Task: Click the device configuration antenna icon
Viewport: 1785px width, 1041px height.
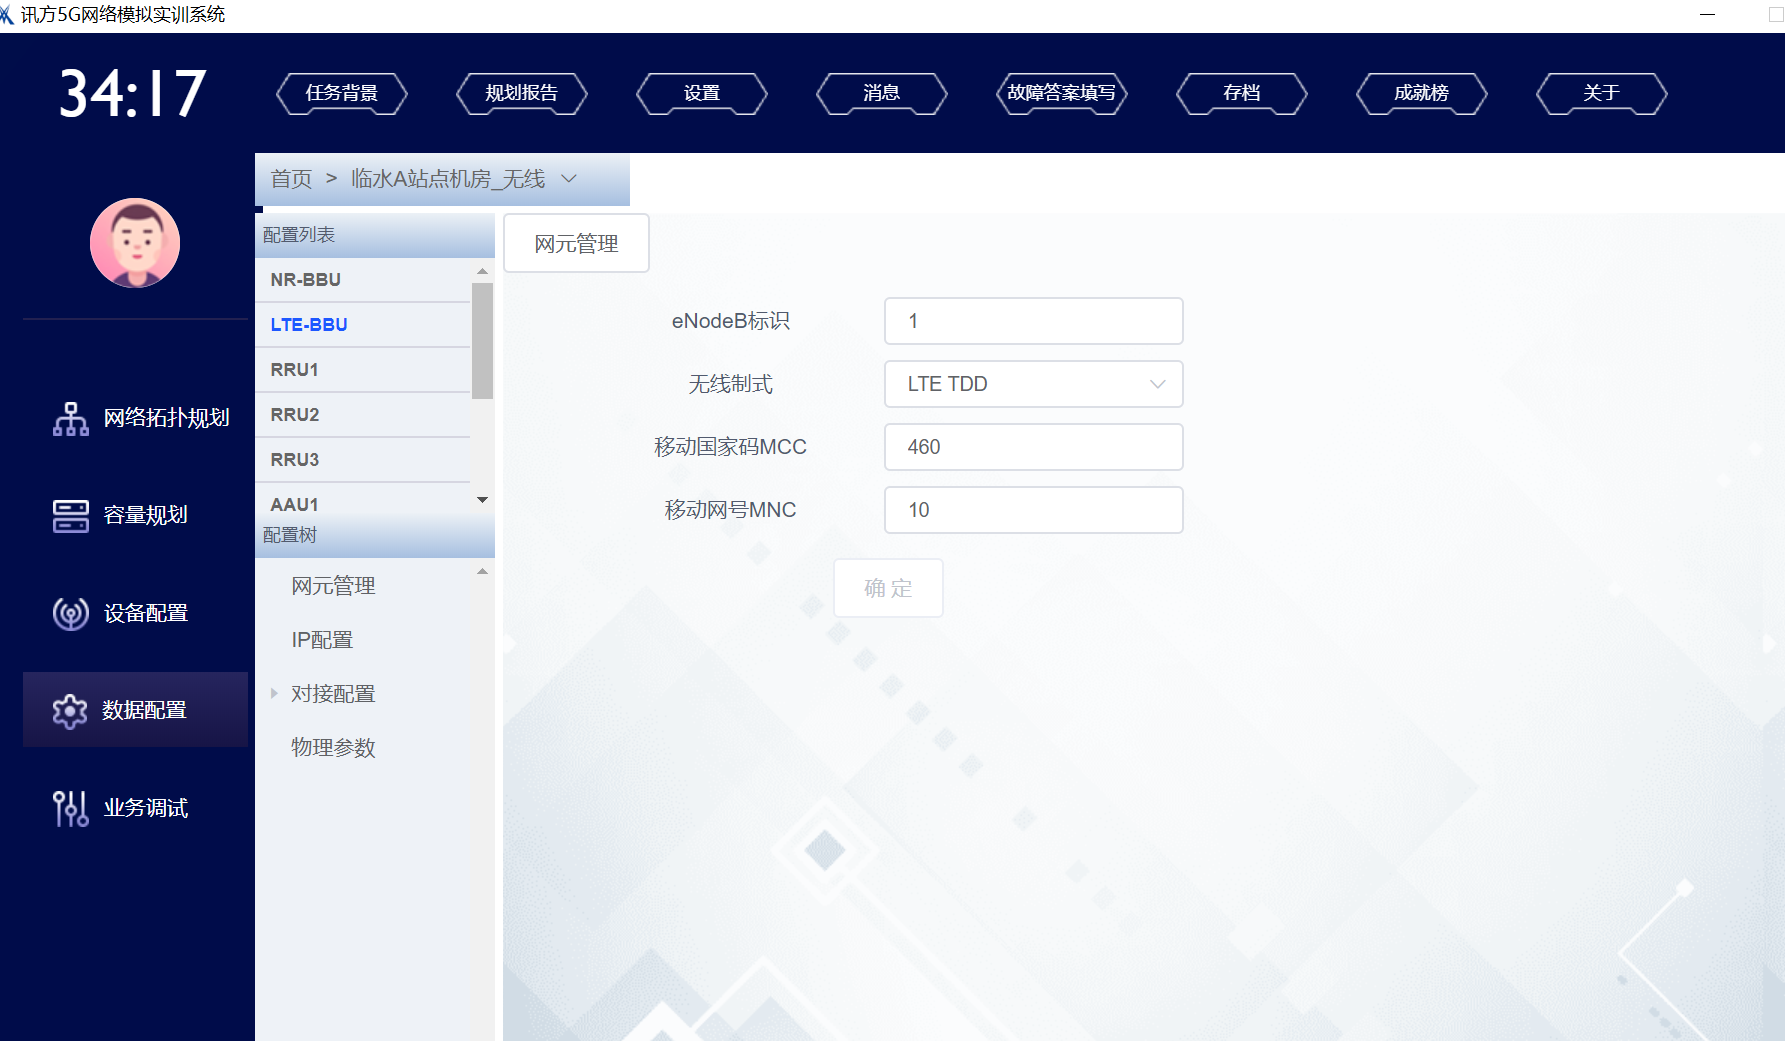Action: click(70, 613)
